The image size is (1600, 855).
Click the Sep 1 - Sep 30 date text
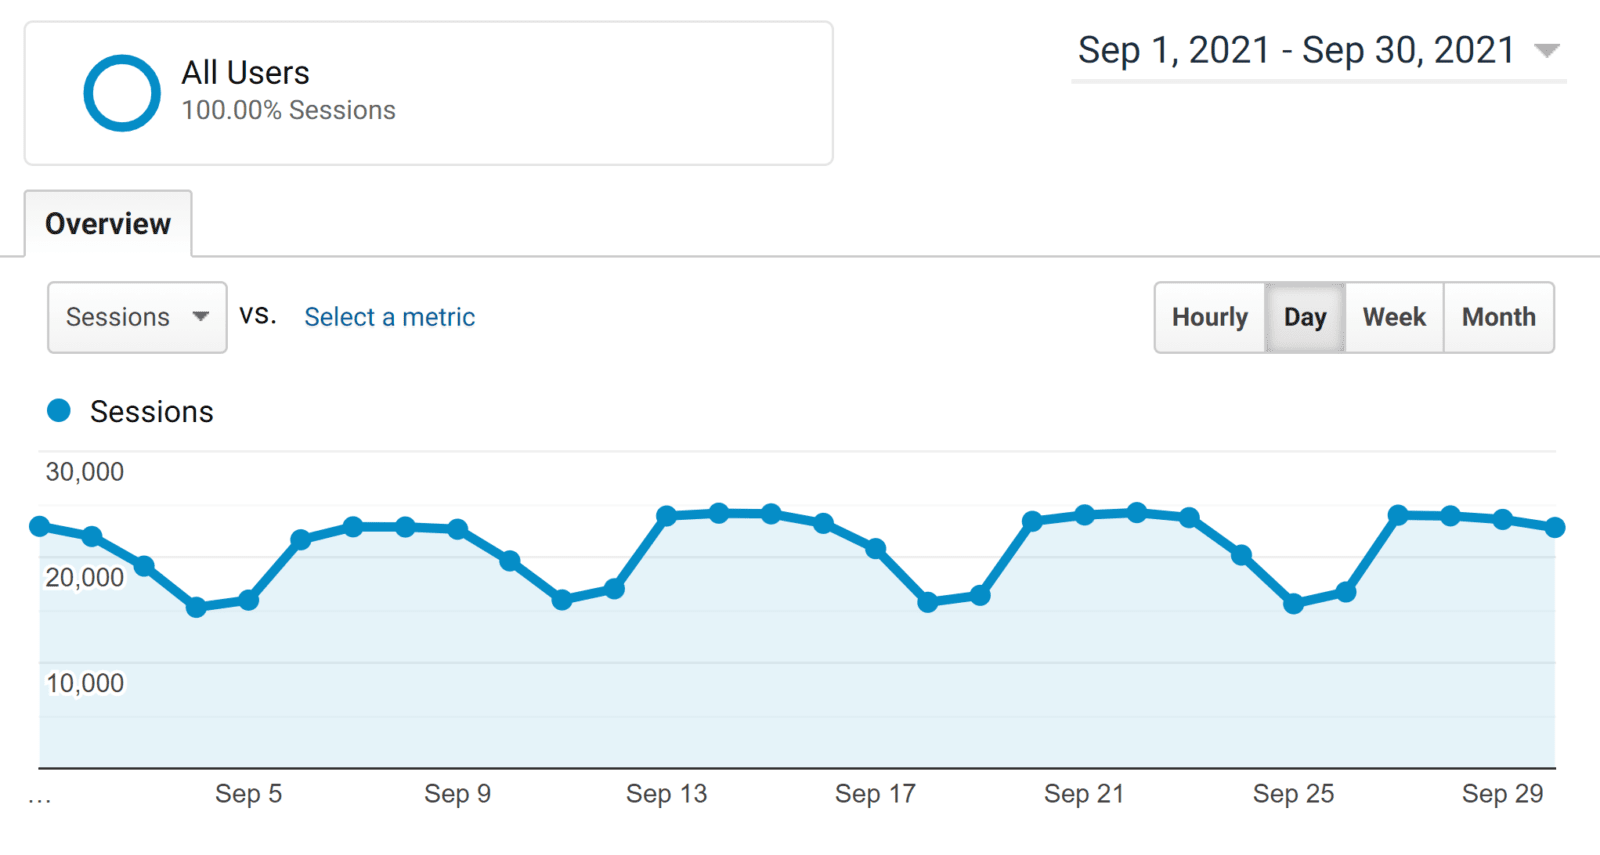pyautogui.click(x=1295, y=50)
